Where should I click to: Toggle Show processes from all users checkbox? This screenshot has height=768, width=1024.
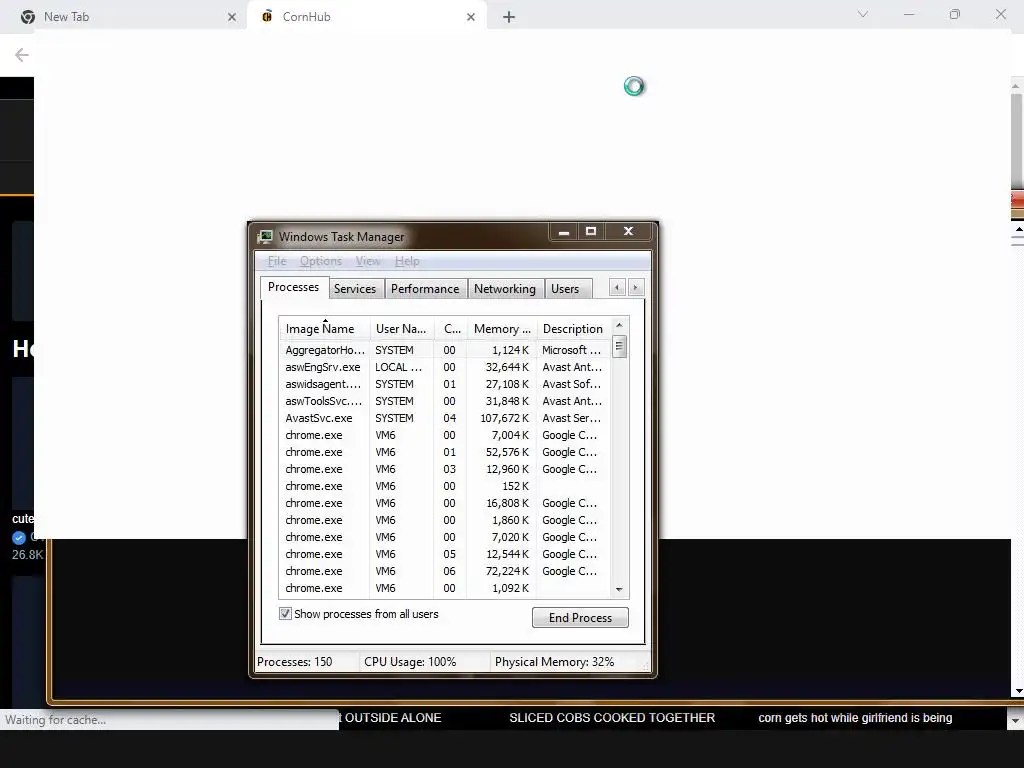coord(285,614)
